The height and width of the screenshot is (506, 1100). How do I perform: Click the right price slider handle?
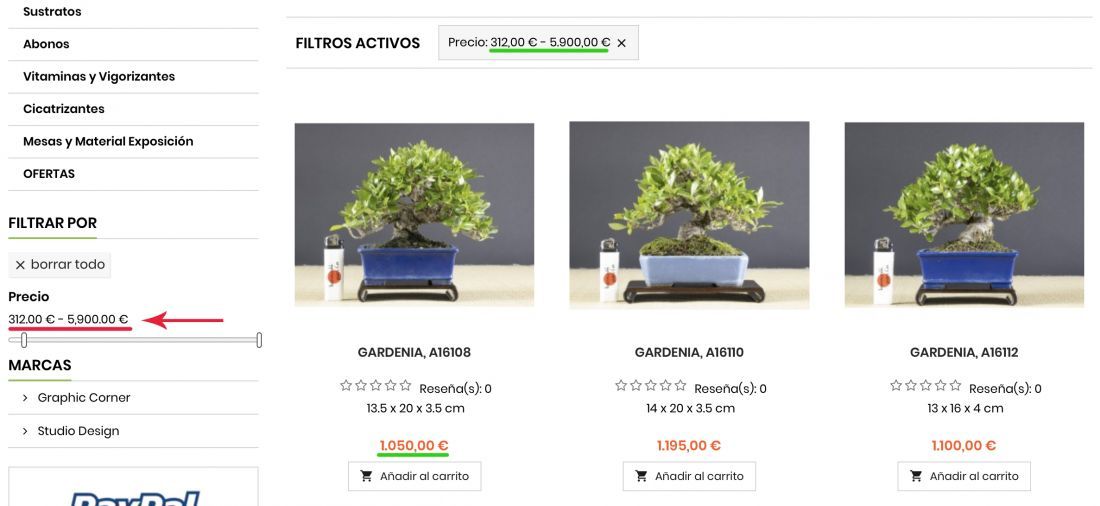click(x=259, y=340)
